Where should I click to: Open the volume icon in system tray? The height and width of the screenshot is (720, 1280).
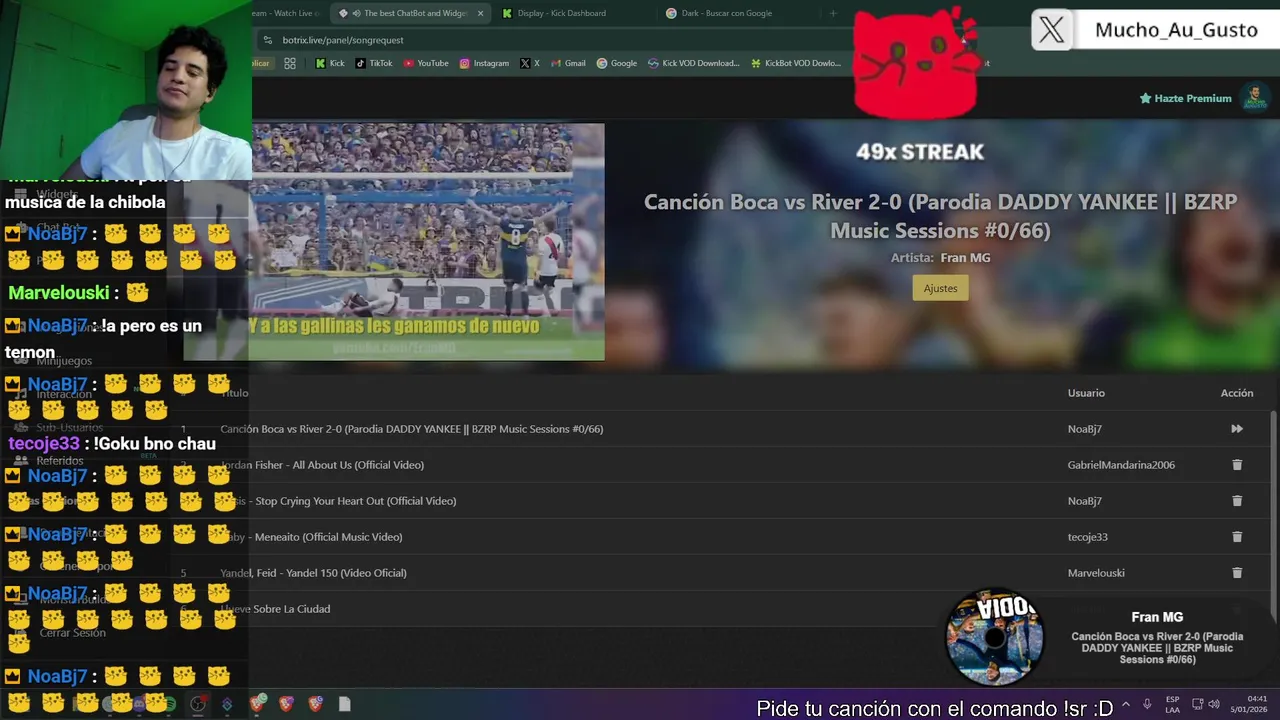click(1214, 704)
